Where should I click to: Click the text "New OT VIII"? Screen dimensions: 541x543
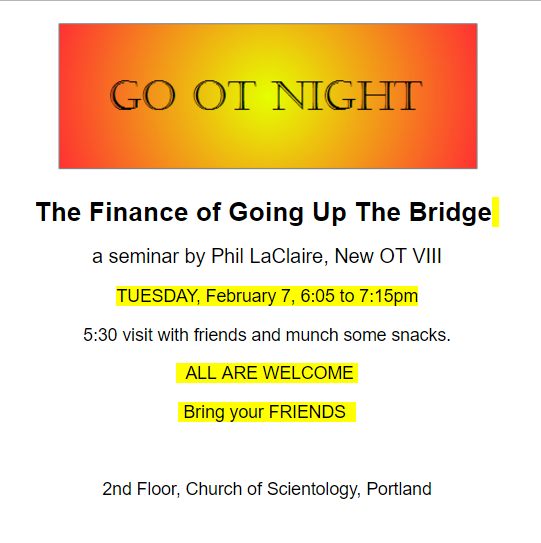388,257
